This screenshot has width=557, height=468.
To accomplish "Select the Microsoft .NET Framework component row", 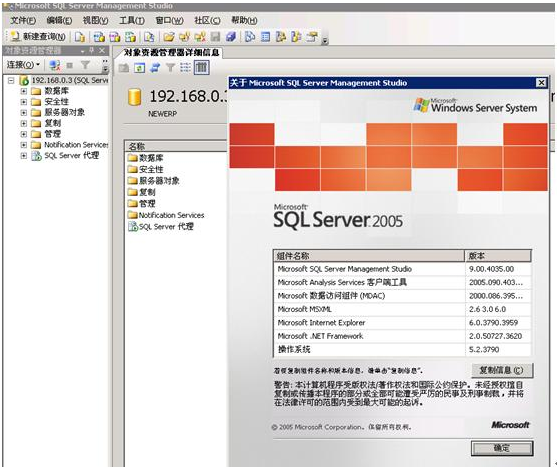I will click(402, 336).
